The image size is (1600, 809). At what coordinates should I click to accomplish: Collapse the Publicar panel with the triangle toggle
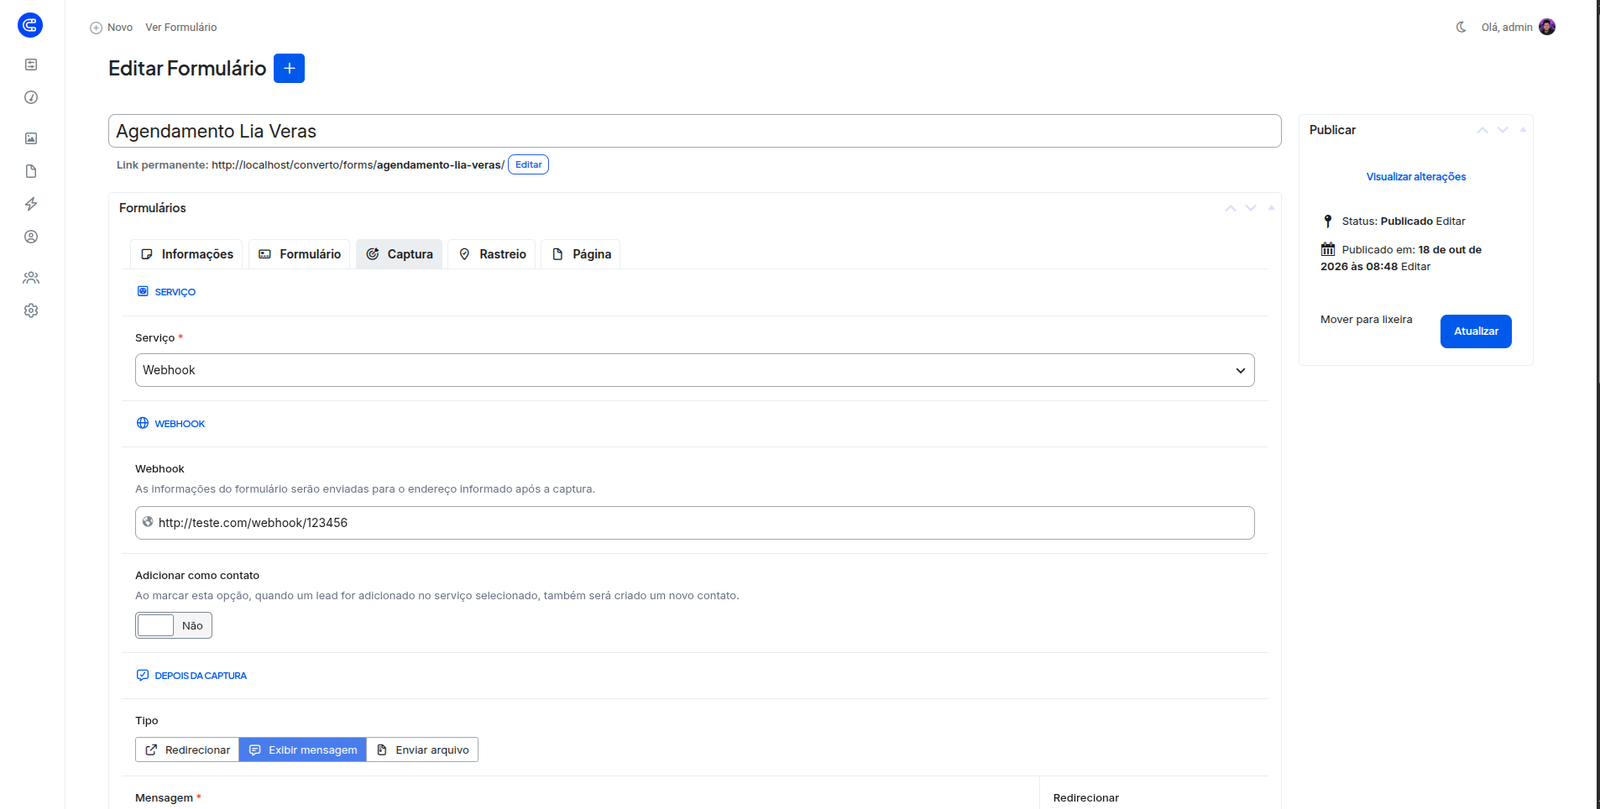pyautogui.click(x=1523, y=130)
